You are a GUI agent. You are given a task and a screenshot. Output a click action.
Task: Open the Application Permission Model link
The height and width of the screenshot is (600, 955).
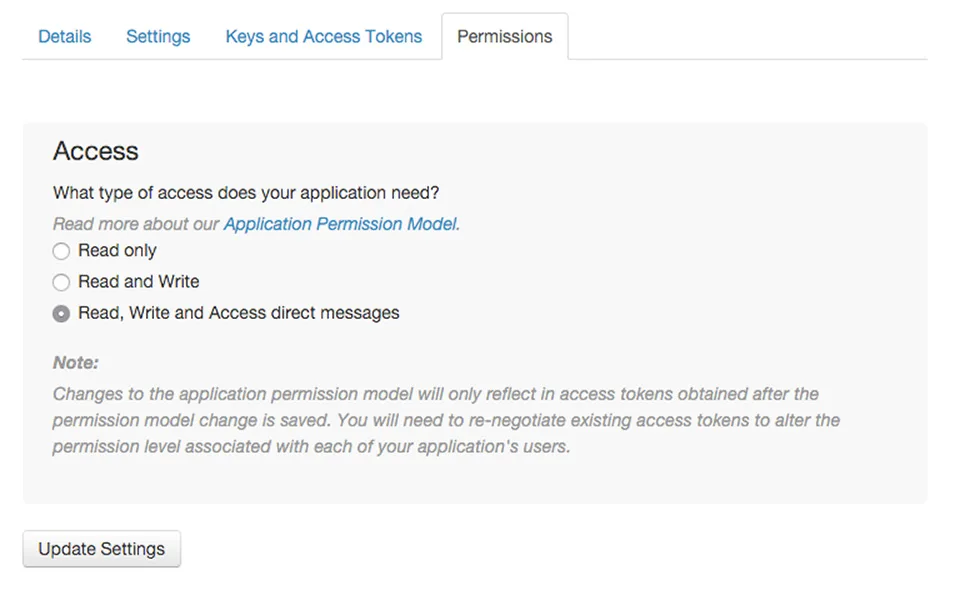point(341,224)
